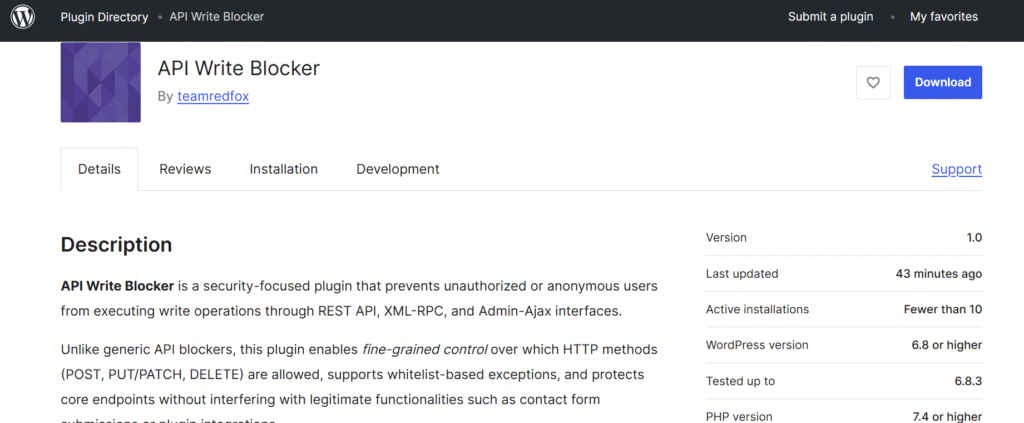Click '43 minutes ago' value

click(x=939, y=274)
